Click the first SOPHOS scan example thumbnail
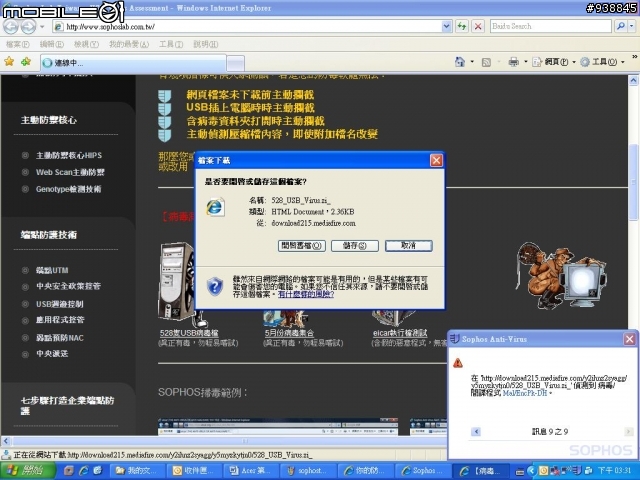 [278, 427]
